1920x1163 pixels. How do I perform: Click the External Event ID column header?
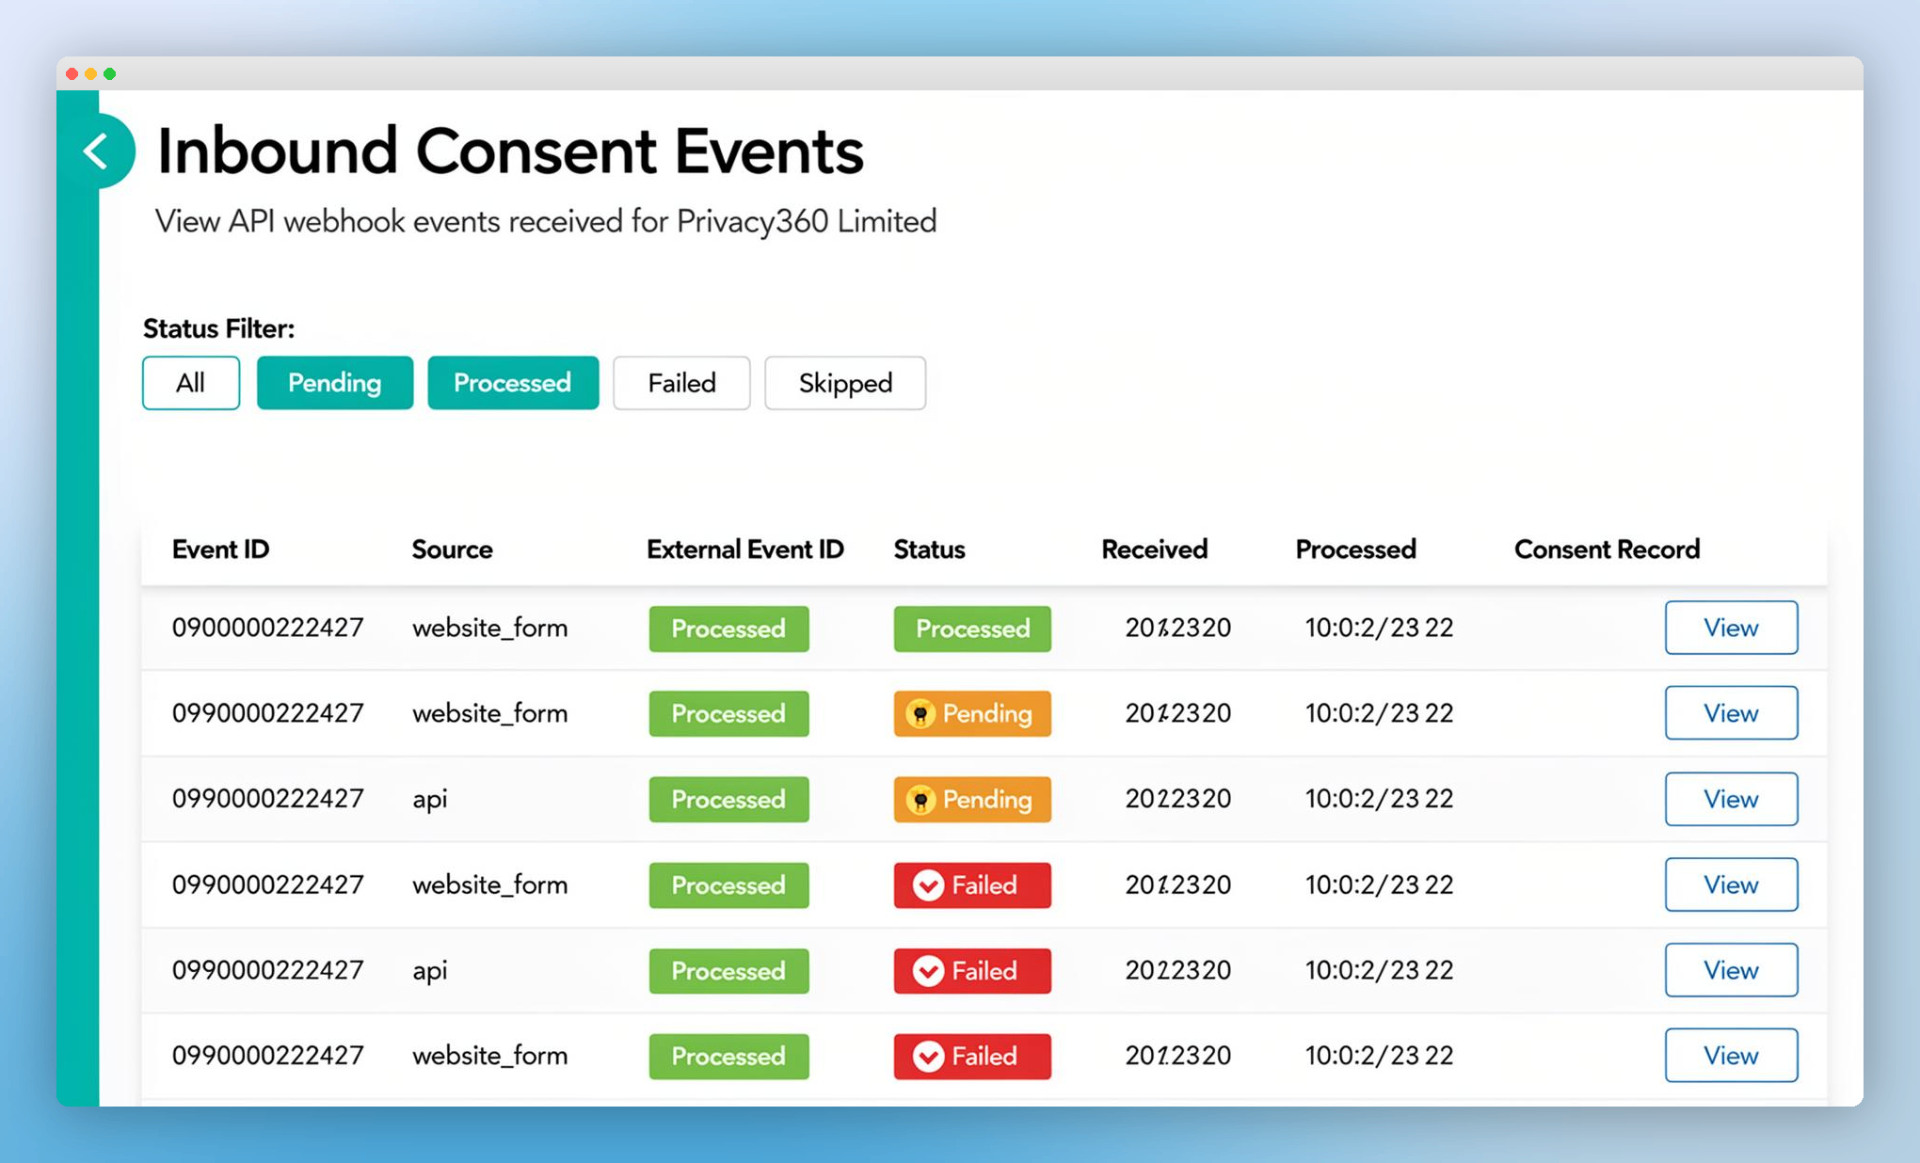(x=745, y=549)
